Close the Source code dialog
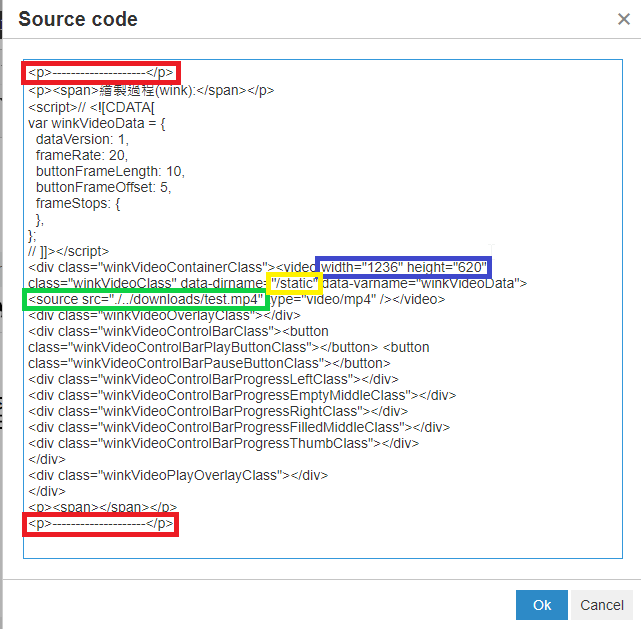 point(623,19)
